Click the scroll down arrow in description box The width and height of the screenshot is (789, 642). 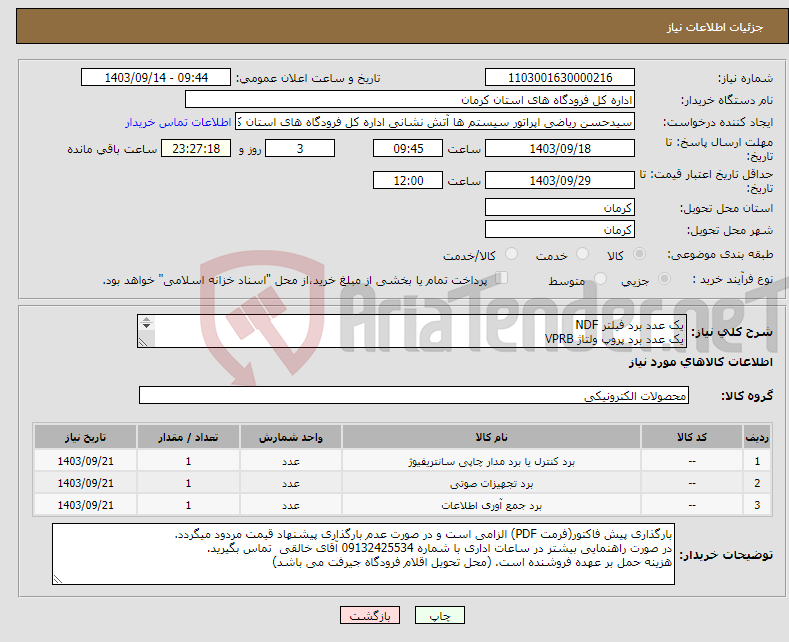click(x=146, y=326)
